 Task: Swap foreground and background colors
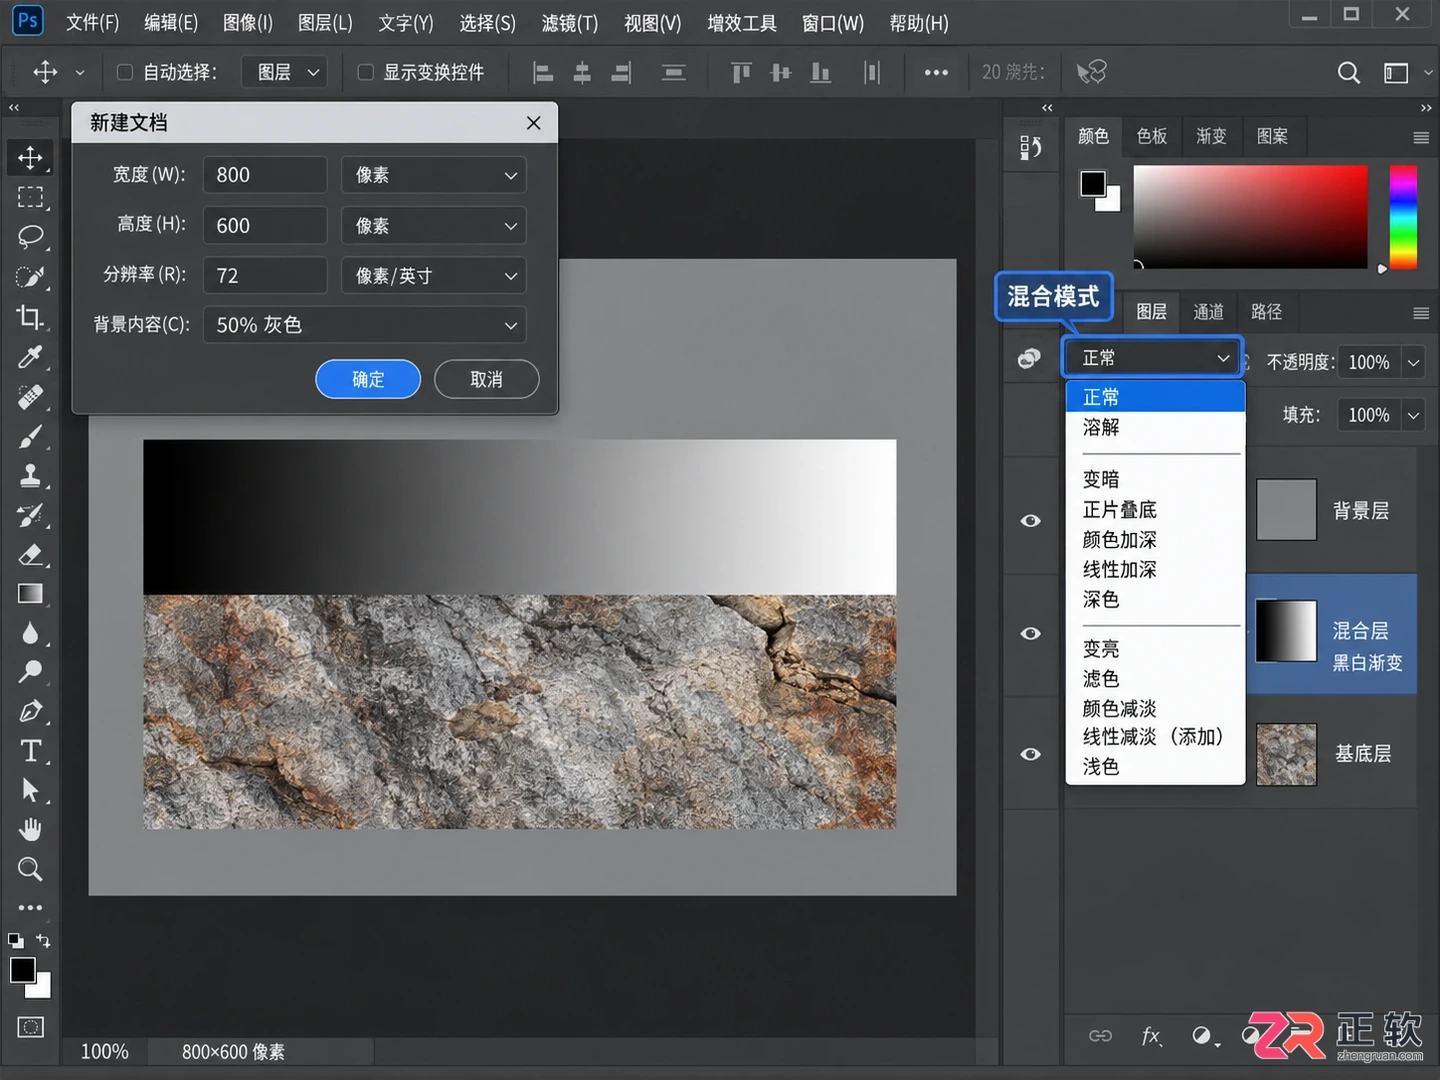43,940
